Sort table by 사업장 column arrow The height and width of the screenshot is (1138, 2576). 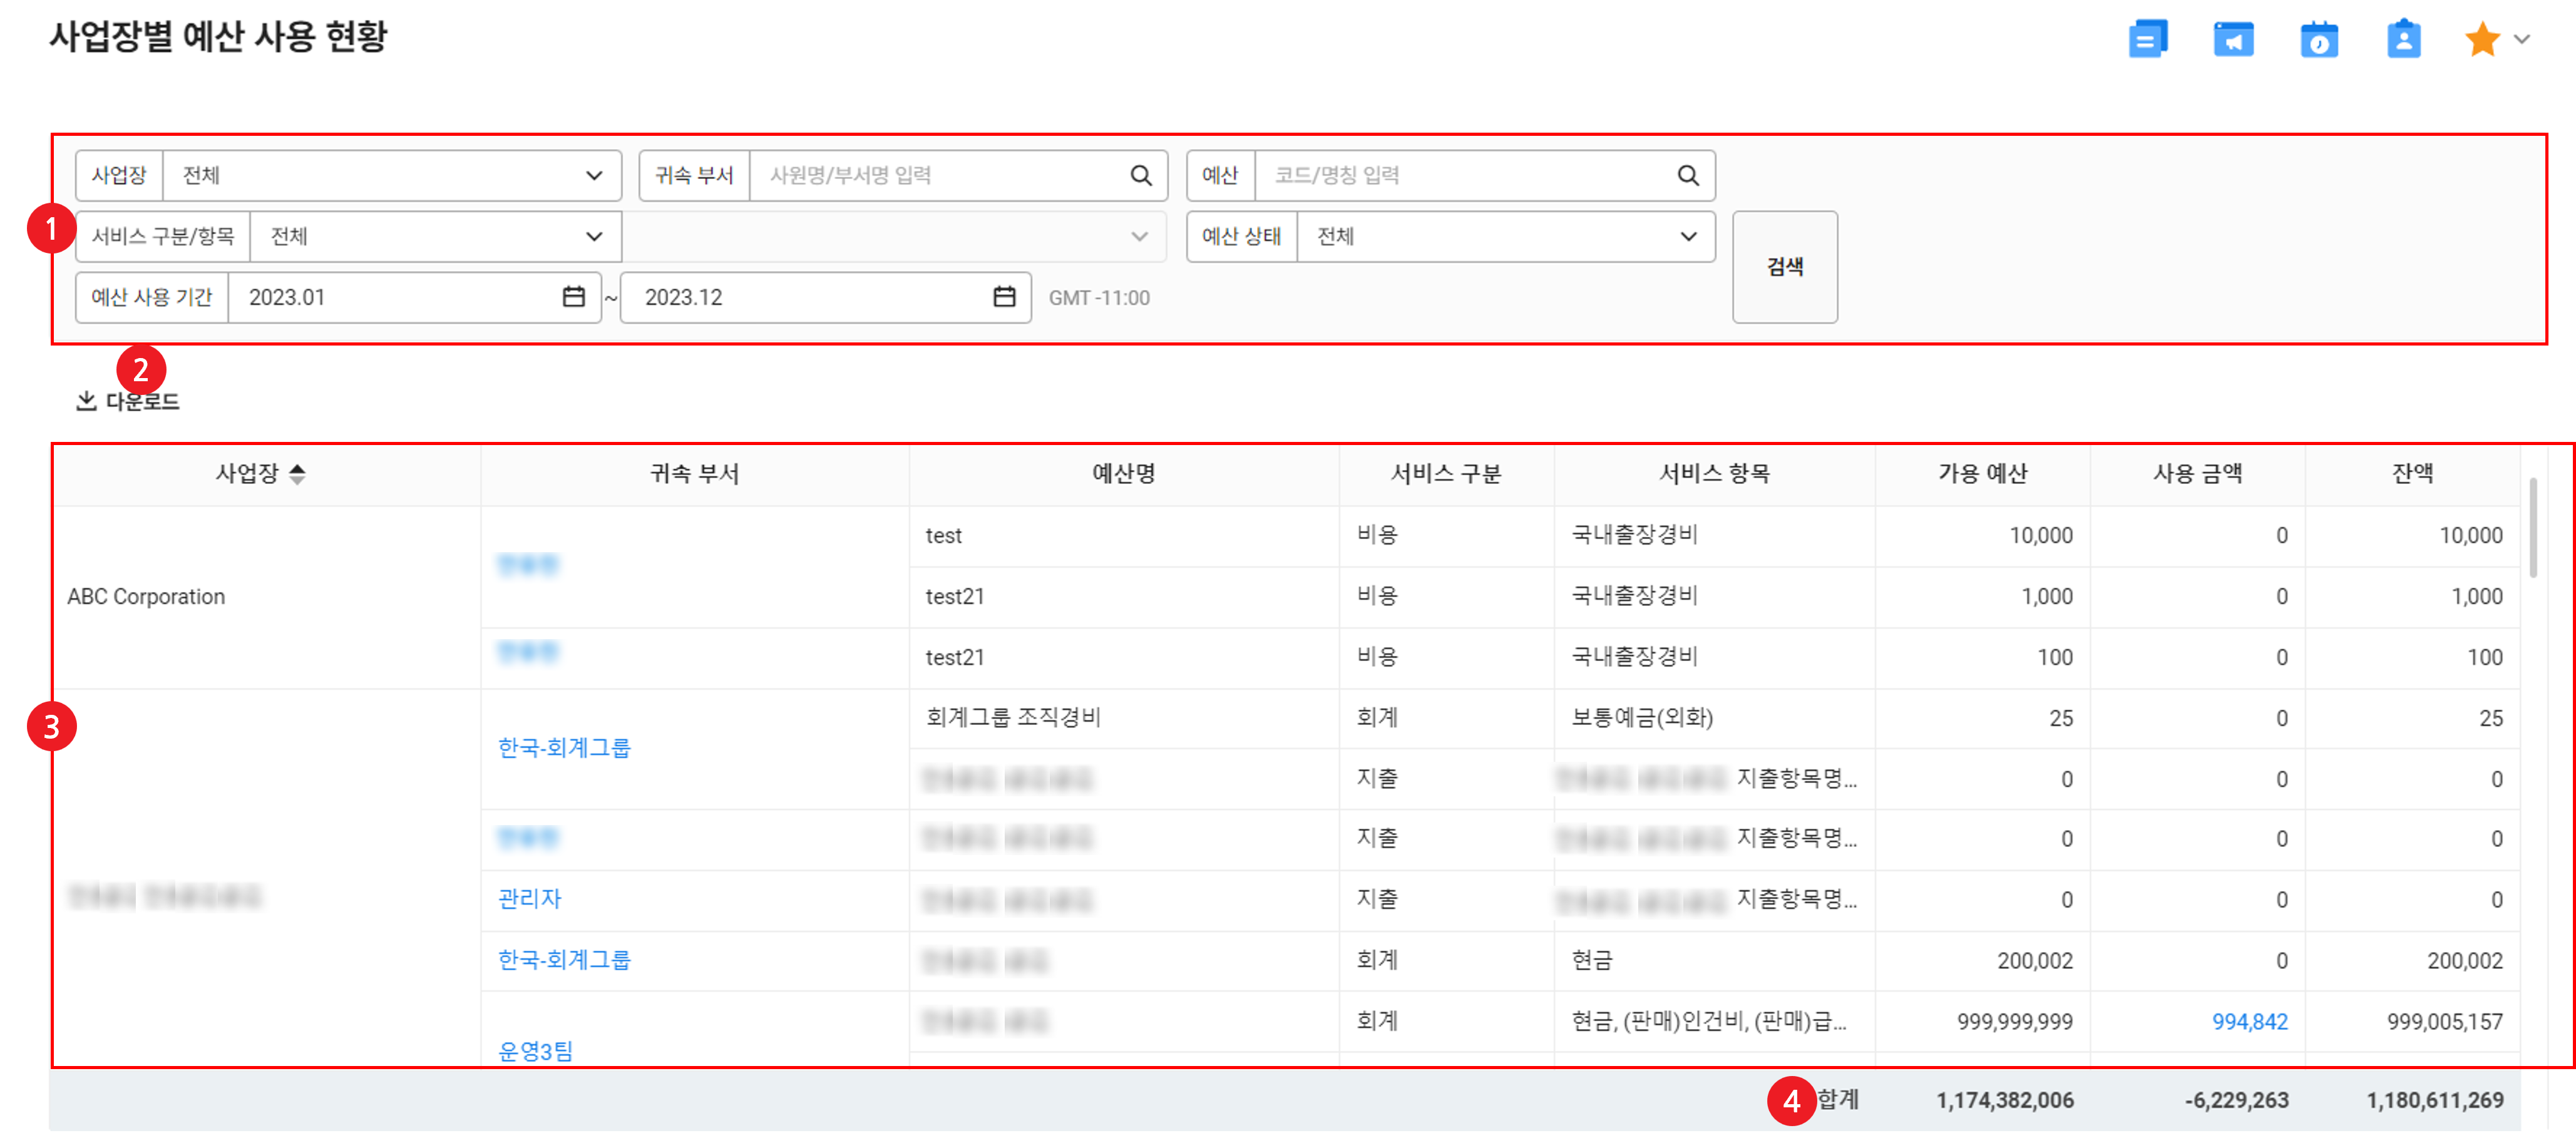point(297,474)
